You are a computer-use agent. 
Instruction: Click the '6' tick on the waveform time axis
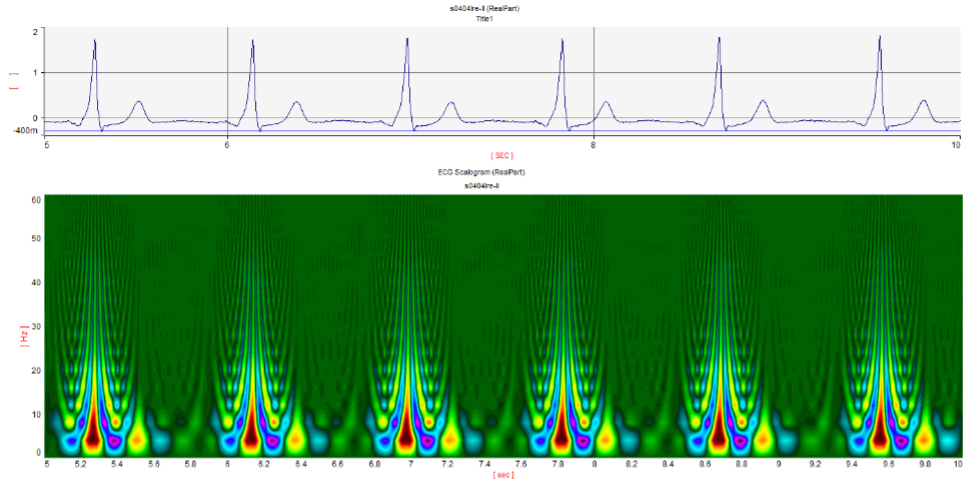pyautogui.click(x=227, y=145)
